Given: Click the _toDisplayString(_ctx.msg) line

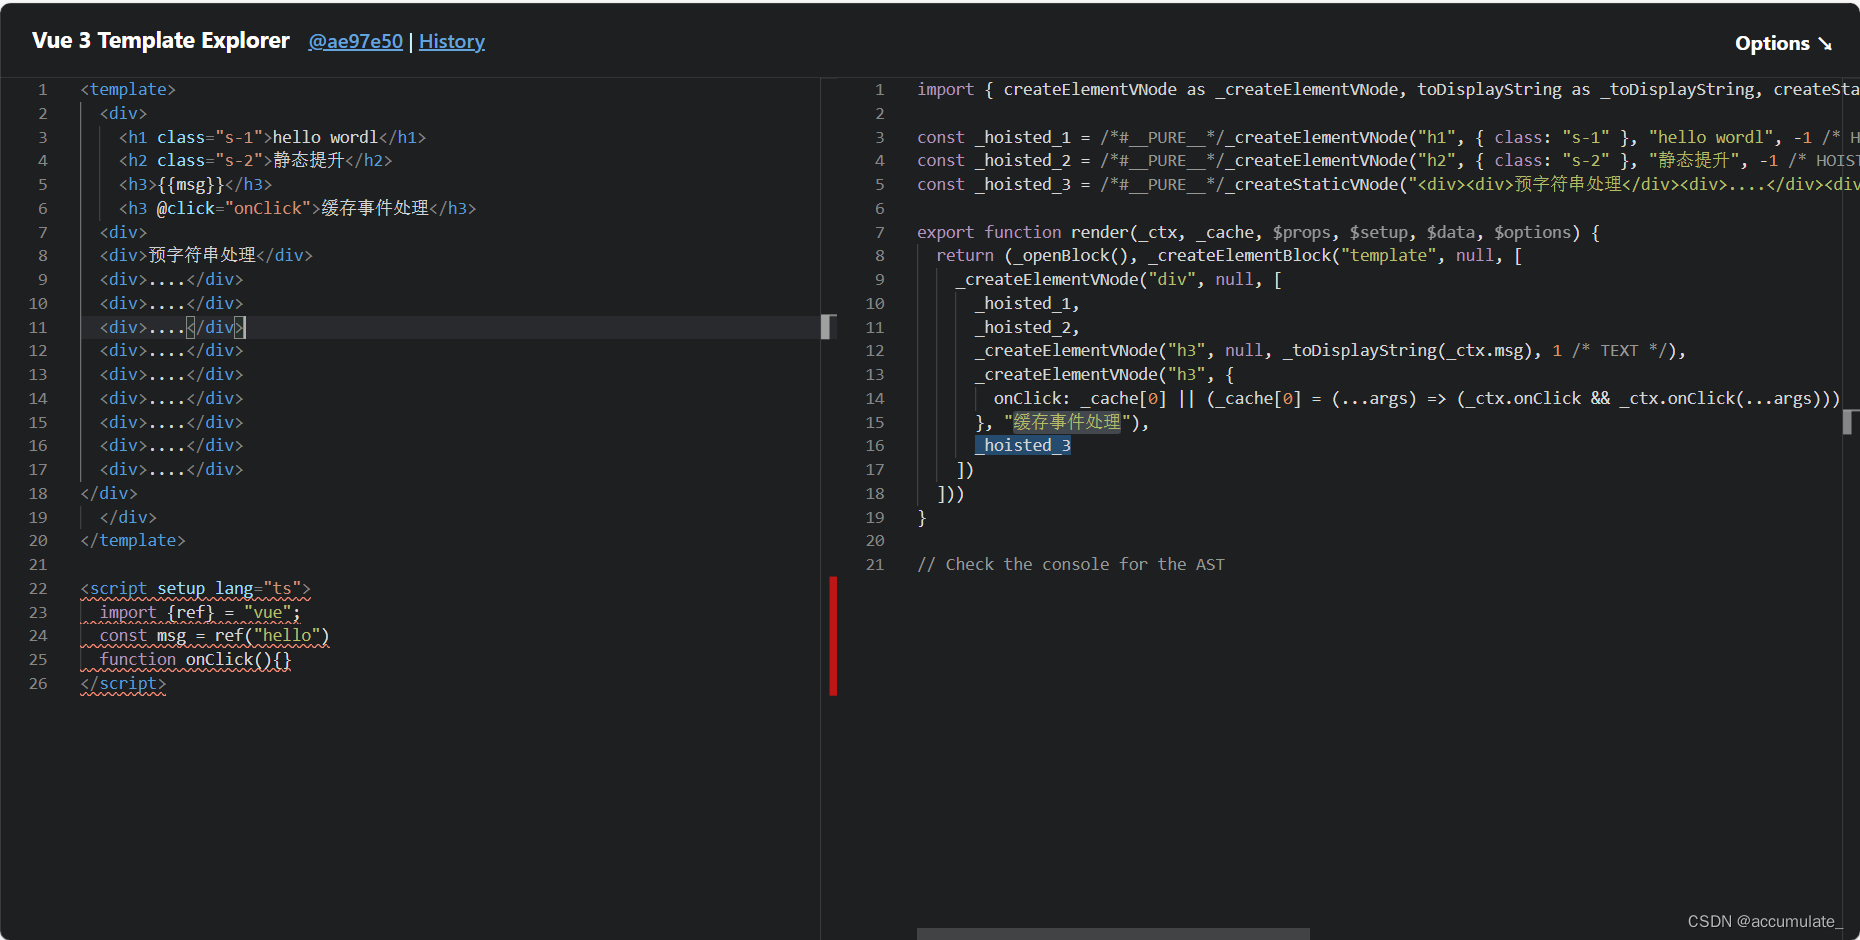Looking at the screenshot, I should [x=1330, y=350].
